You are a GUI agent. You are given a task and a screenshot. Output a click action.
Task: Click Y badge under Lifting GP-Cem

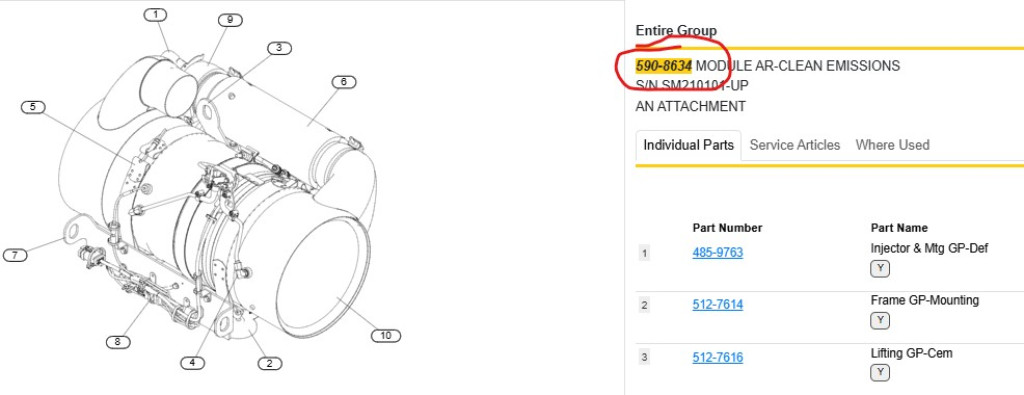coord(880,373)
